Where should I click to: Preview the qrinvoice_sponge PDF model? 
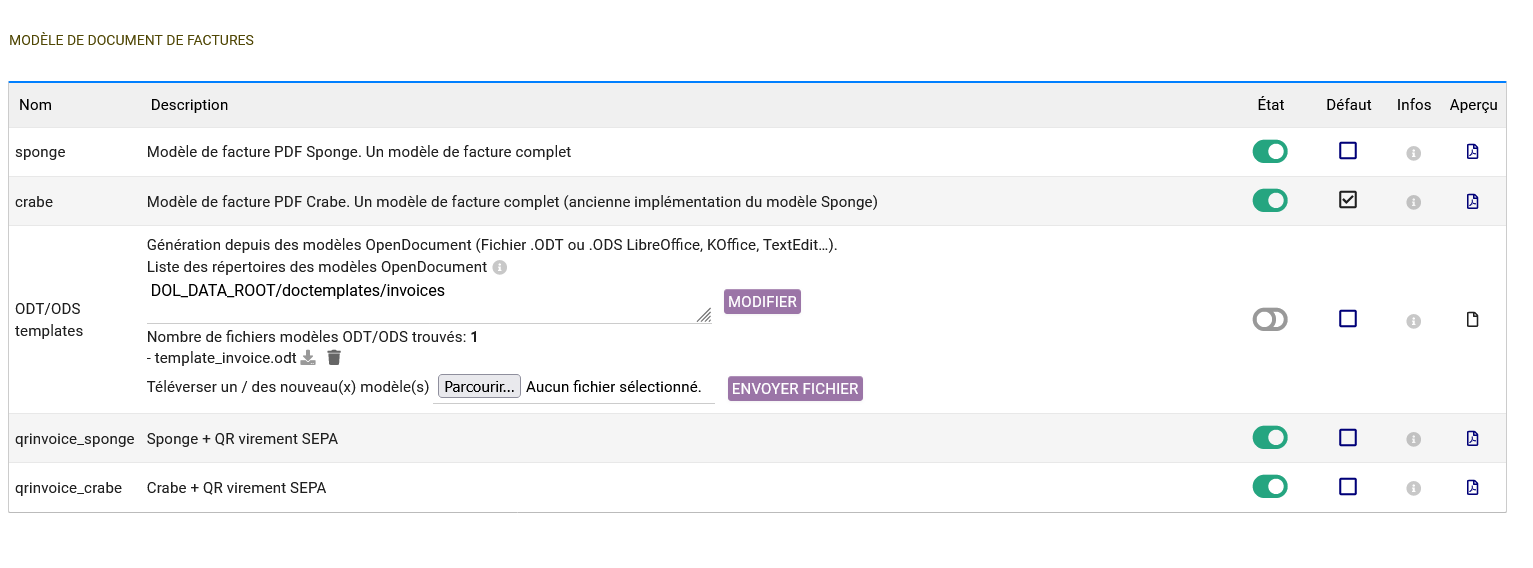(x=1472, y=438)
